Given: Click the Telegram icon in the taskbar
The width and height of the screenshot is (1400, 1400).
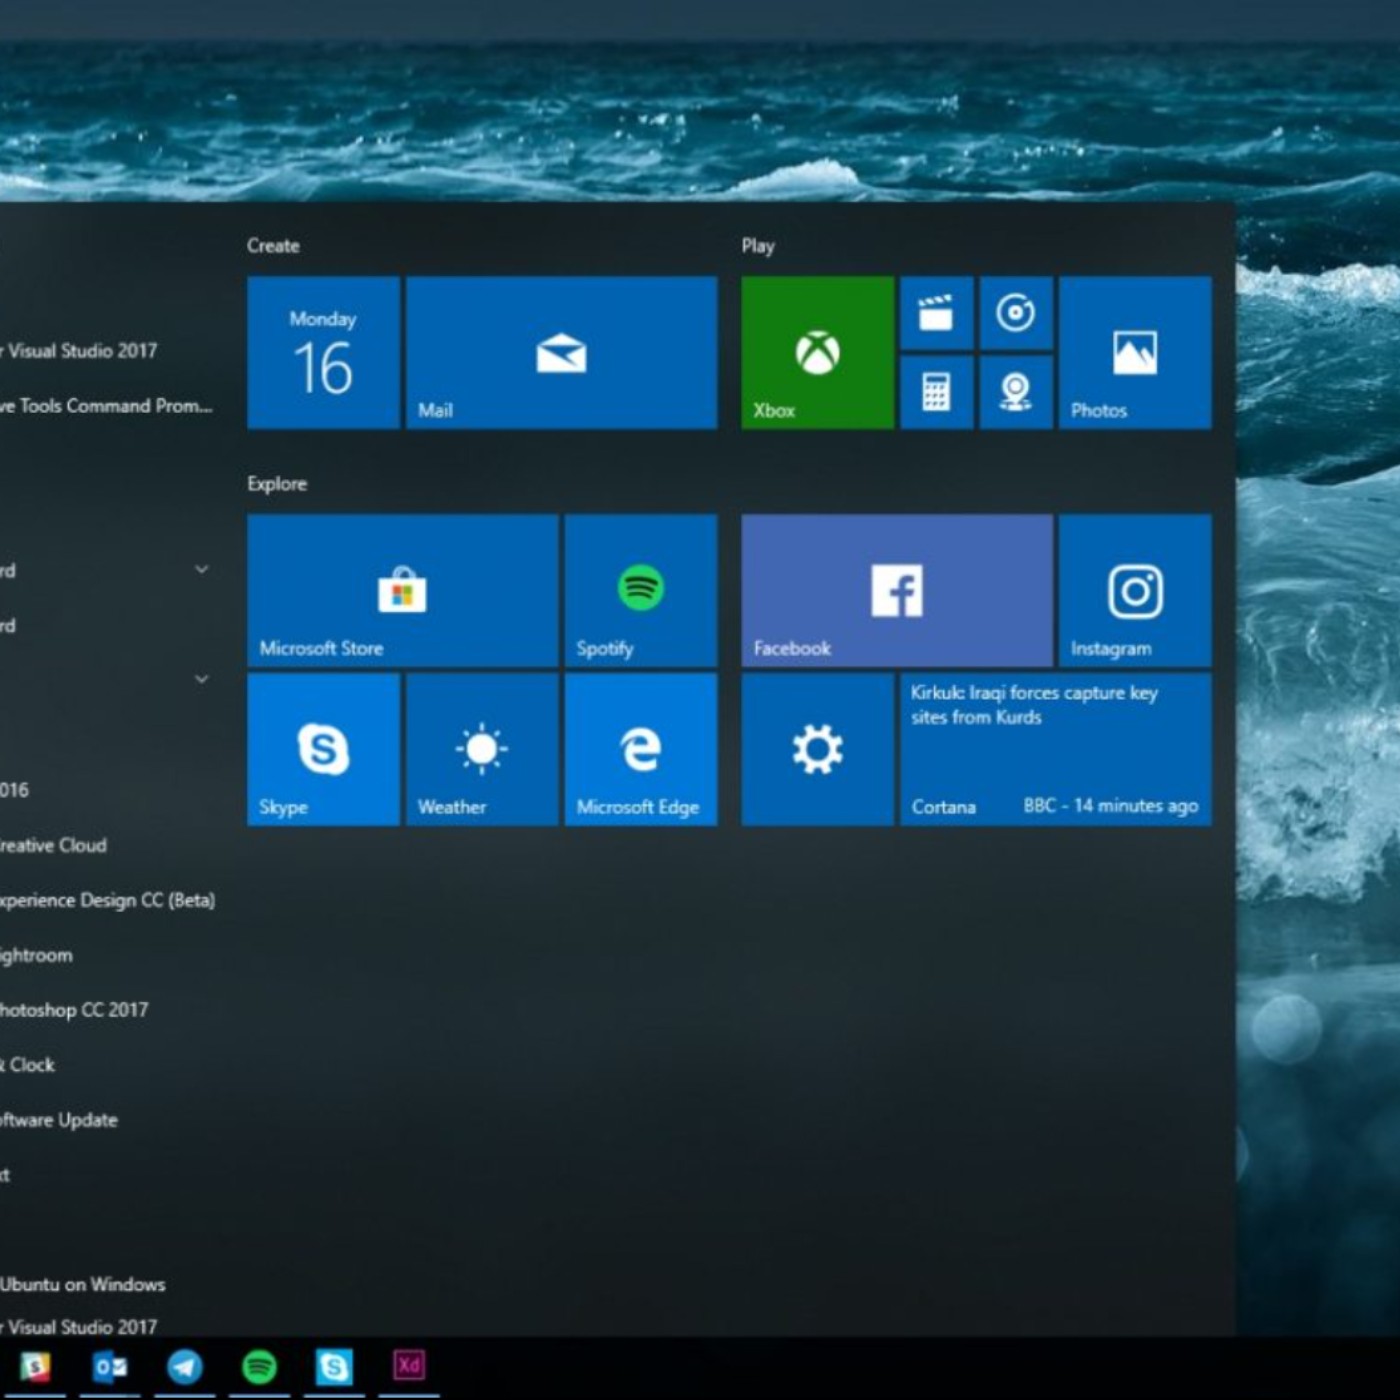Looking at the screenshot, I should tap(184, 1366).
